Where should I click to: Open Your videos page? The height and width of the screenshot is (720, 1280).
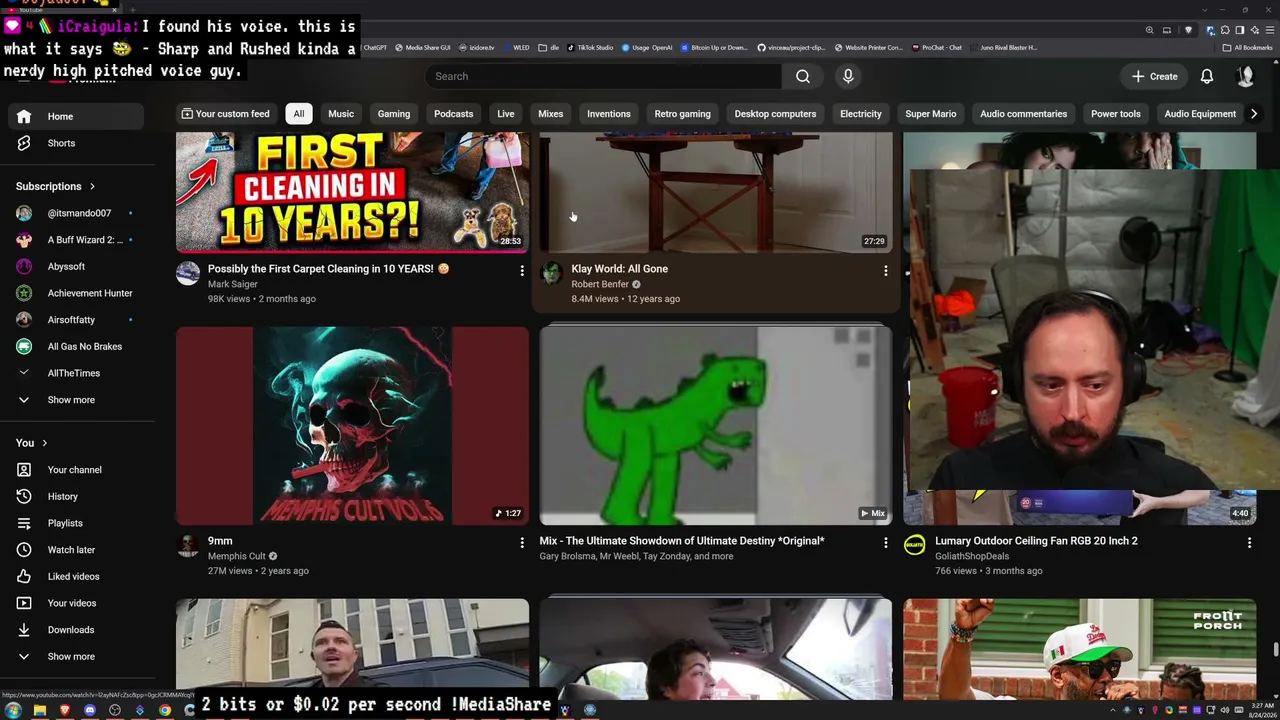[x=76, y=603]
